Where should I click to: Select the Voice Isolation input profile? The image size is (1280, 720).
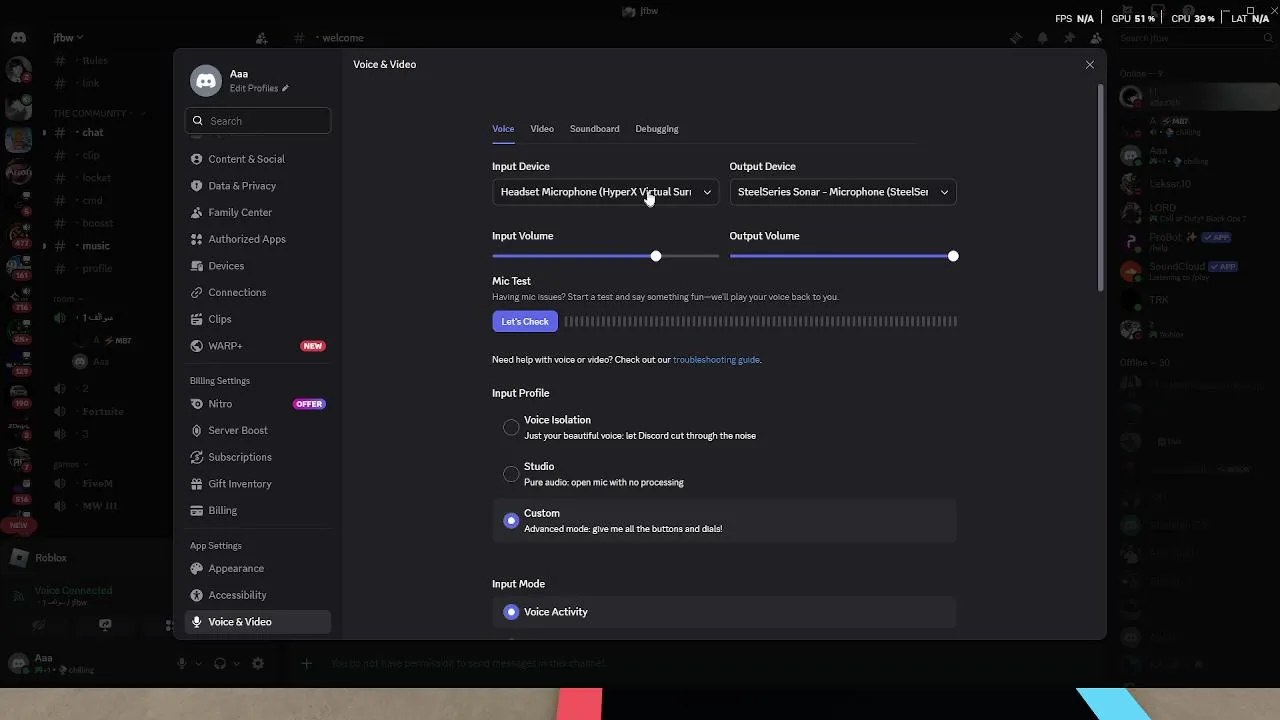[724, 427]
